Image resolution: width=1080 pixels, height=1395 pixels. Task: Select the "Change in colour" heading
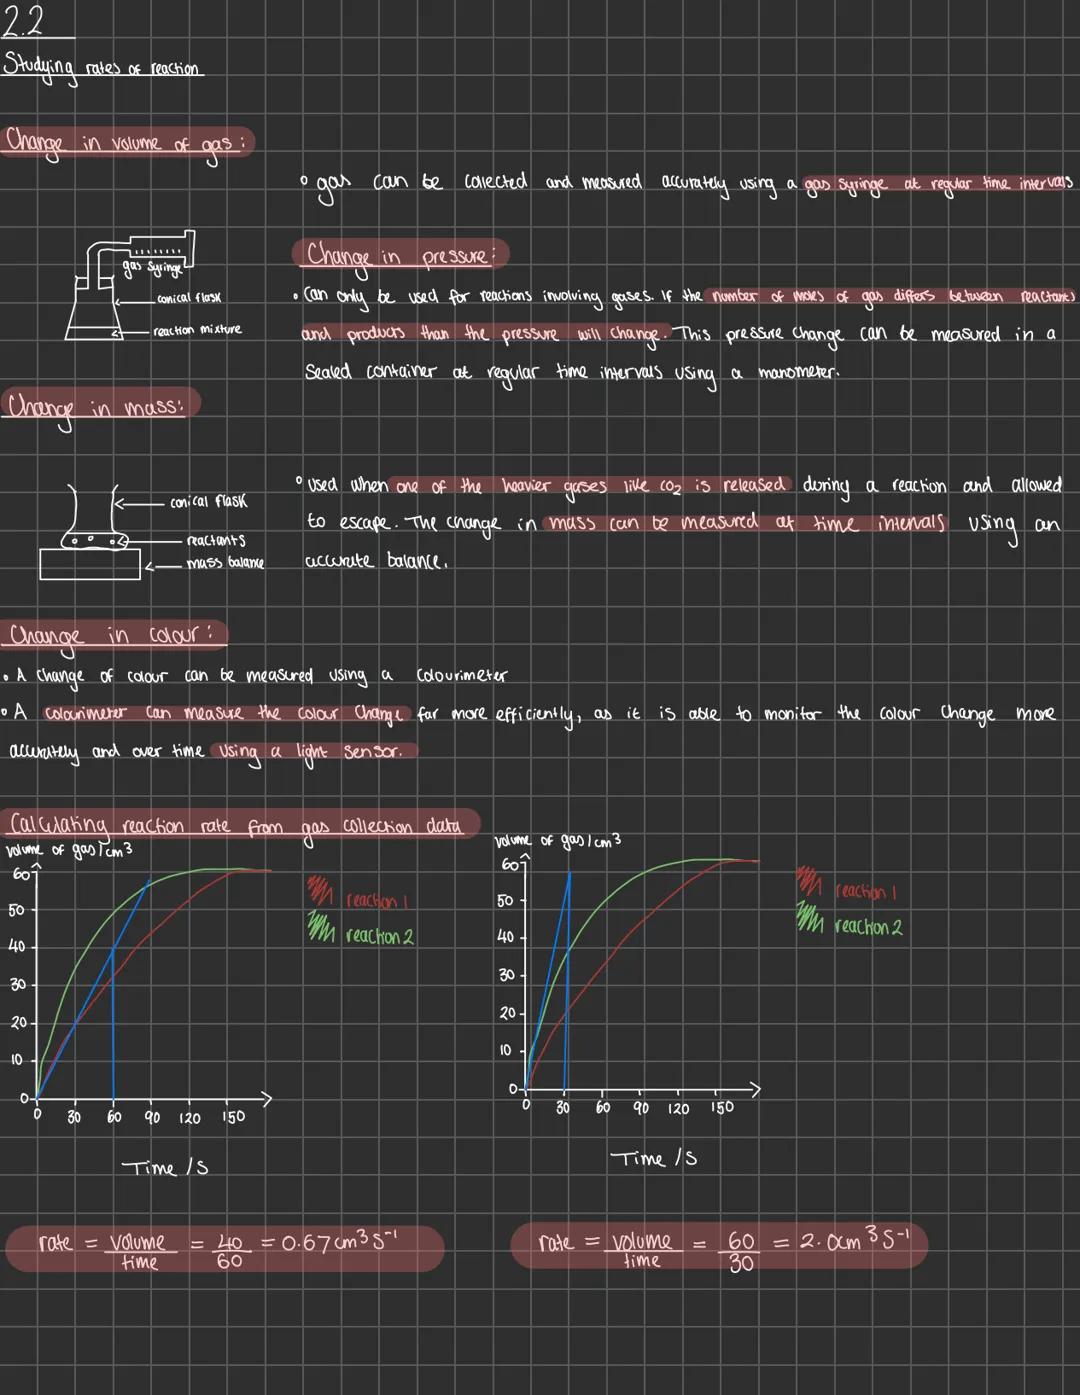point(115,635)
